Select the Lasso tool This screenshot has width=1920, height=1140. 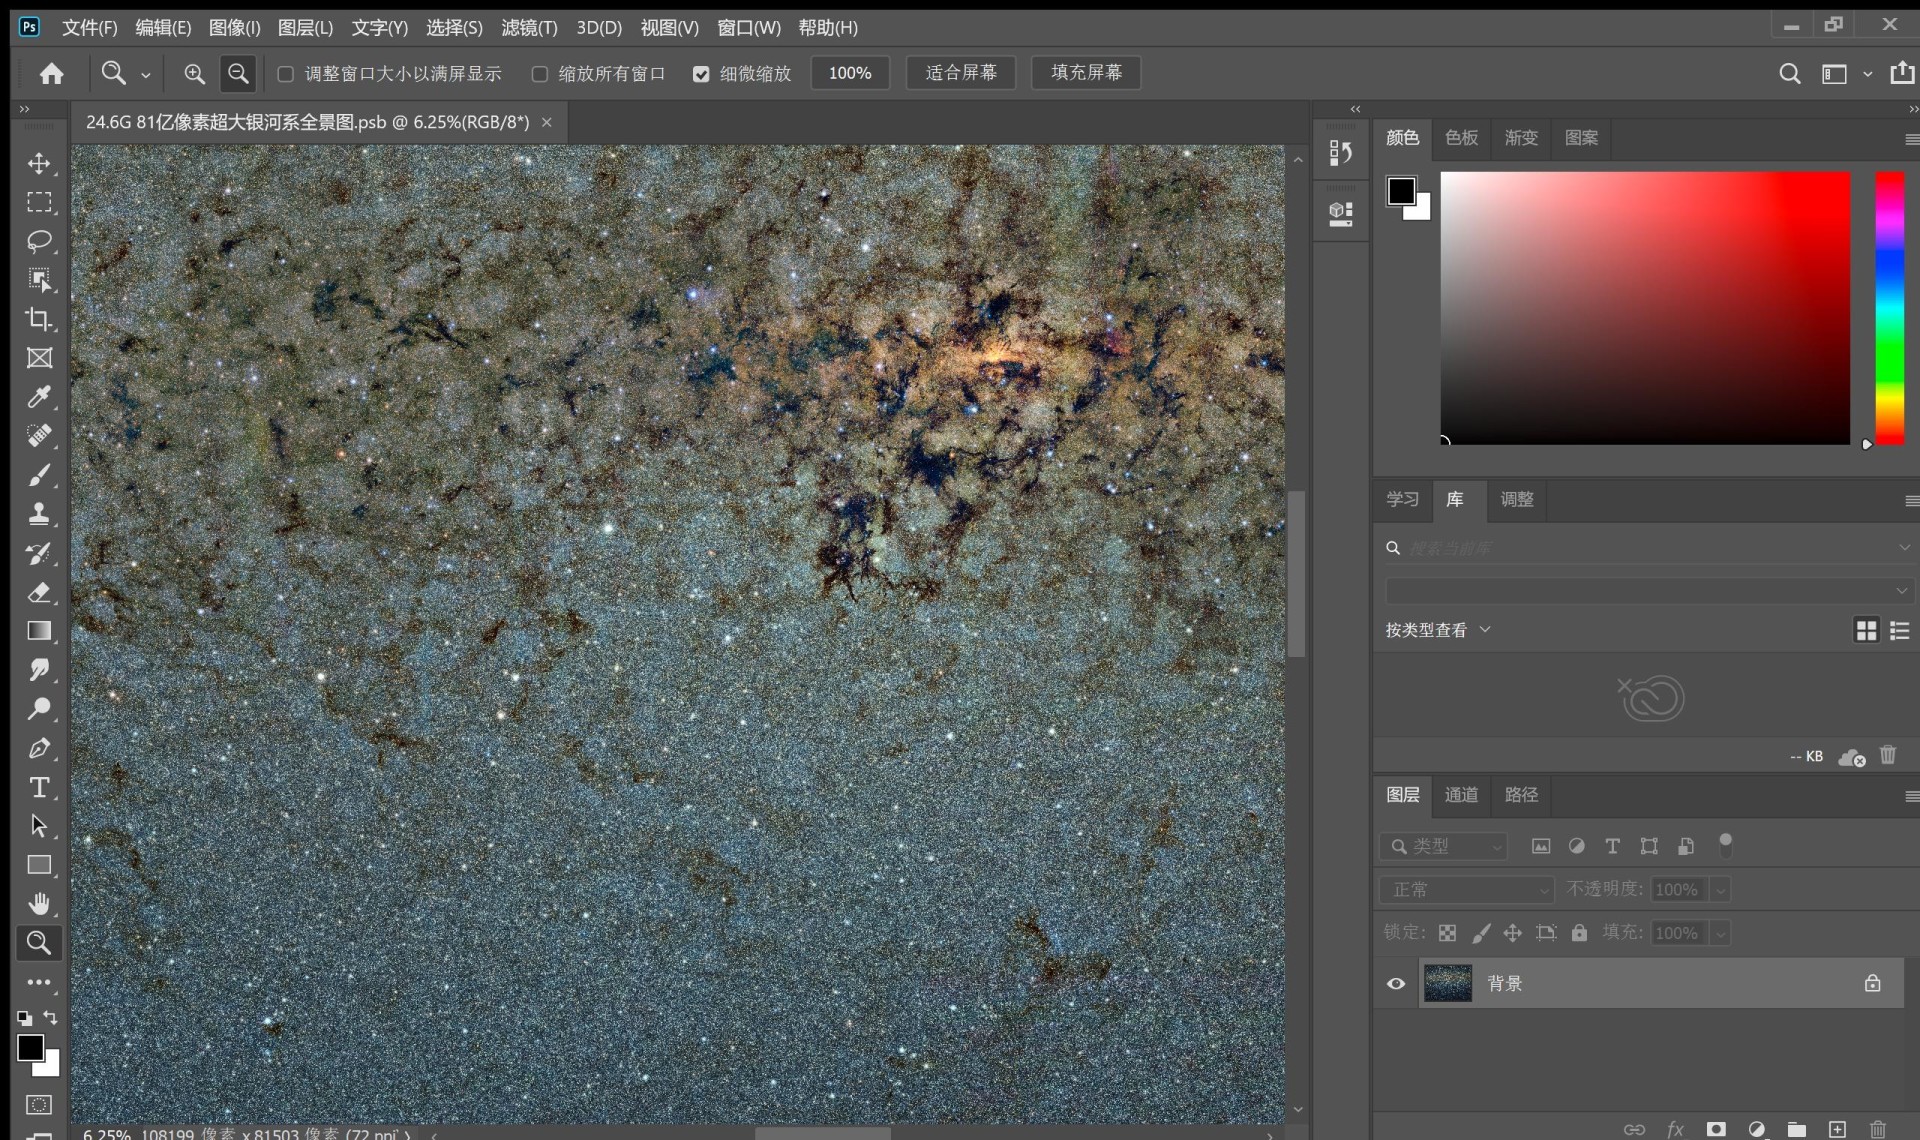[39, 241]
